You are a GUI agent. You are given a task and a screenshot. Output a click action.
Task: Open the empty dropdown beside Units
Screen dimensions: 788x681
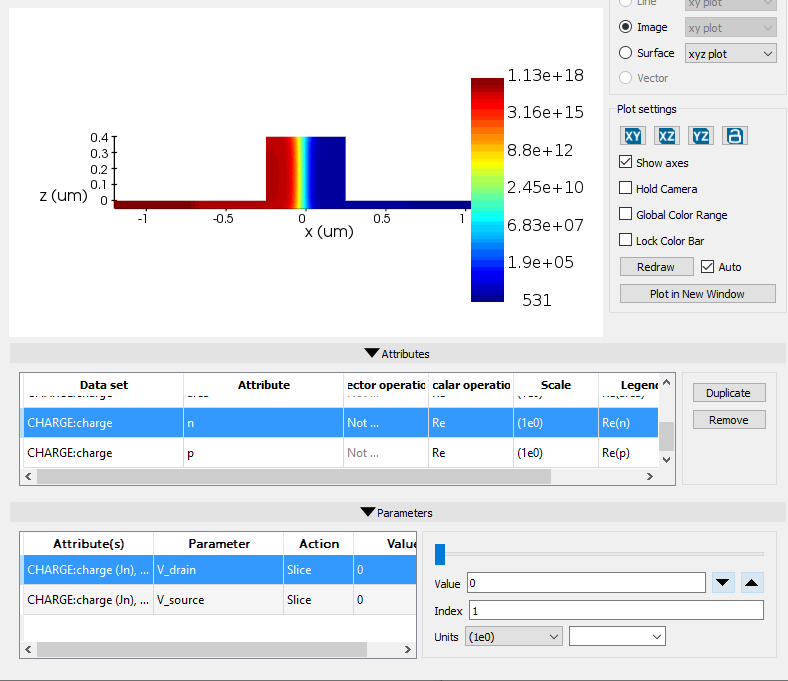(617, 637)
